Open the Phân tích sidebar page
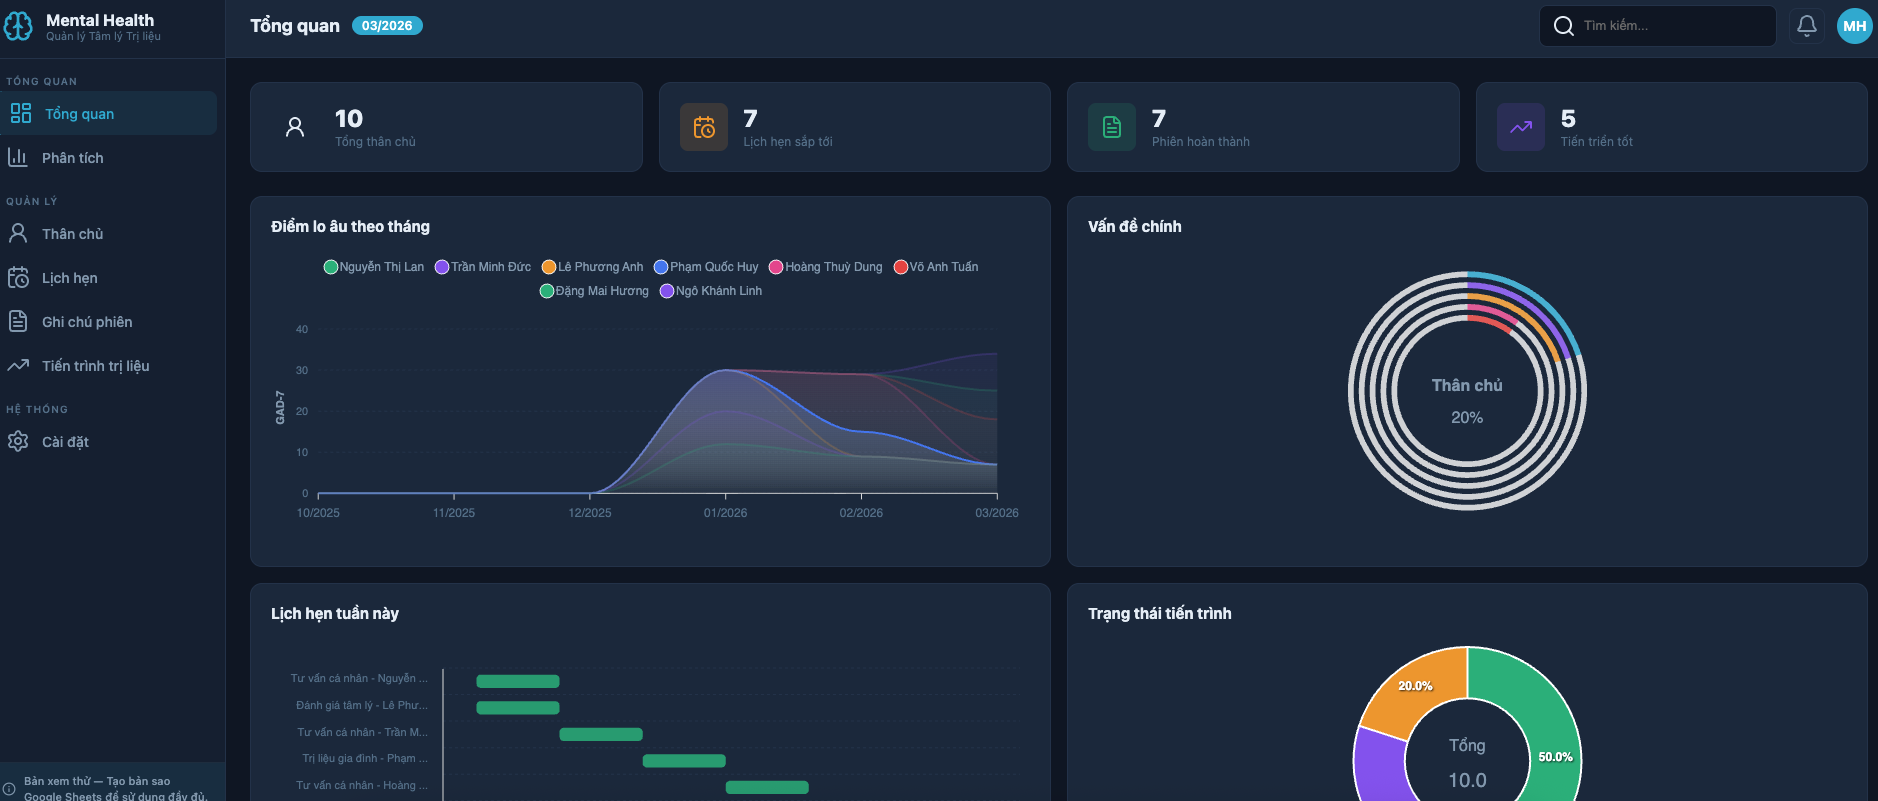This screenshot has width=1878, height=801. (72, 158)
